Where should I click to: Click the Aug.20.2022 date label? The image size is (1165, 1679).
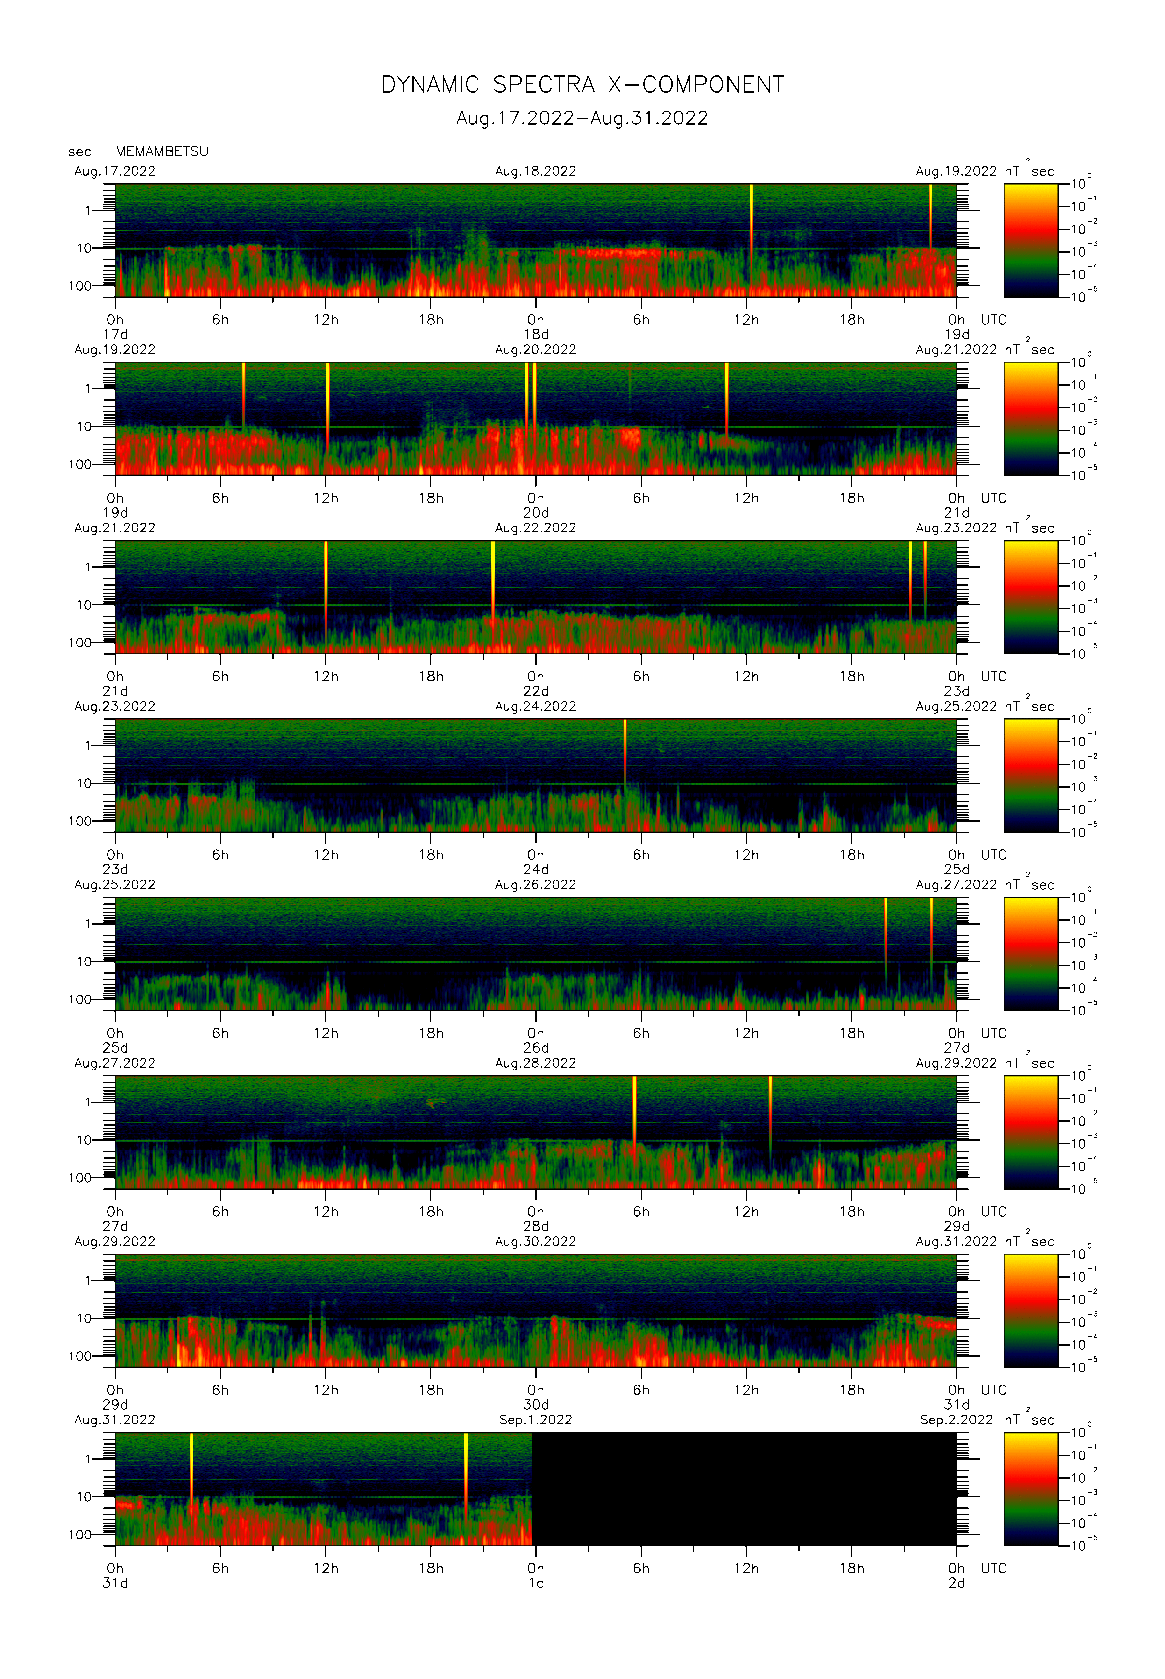coord(536,350)
